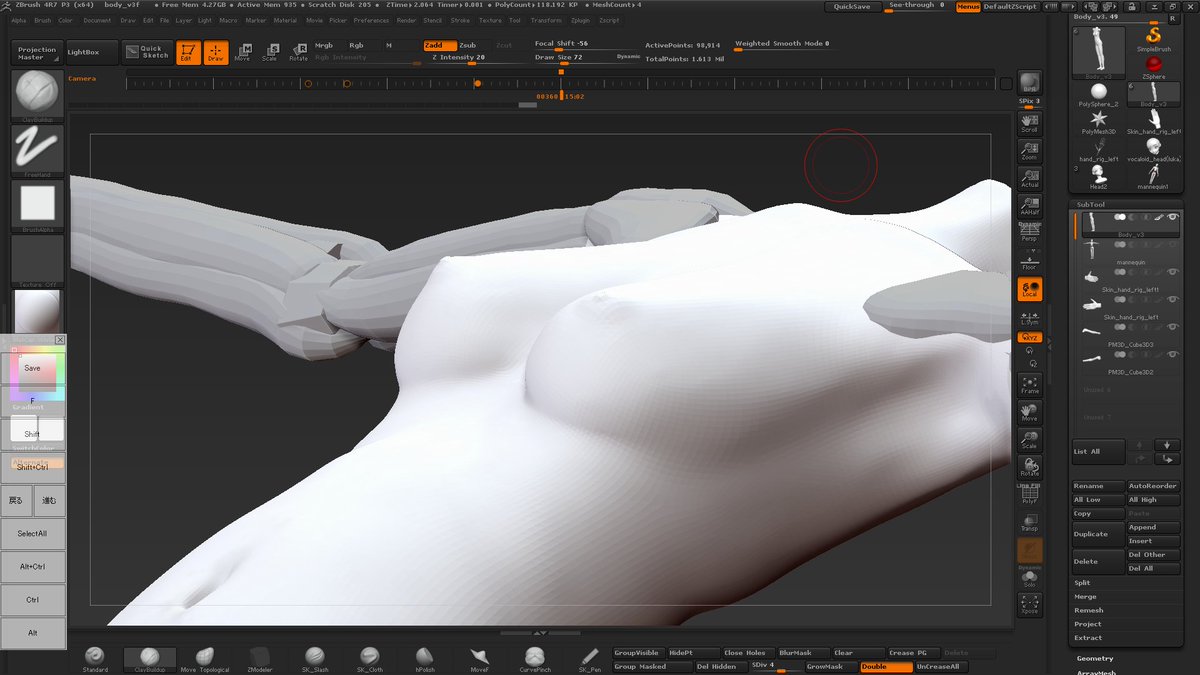Image resolution: width=1200 pixels, height=675 pixels.
Task: Click the QuickSave button
Action: click(851, 6)
